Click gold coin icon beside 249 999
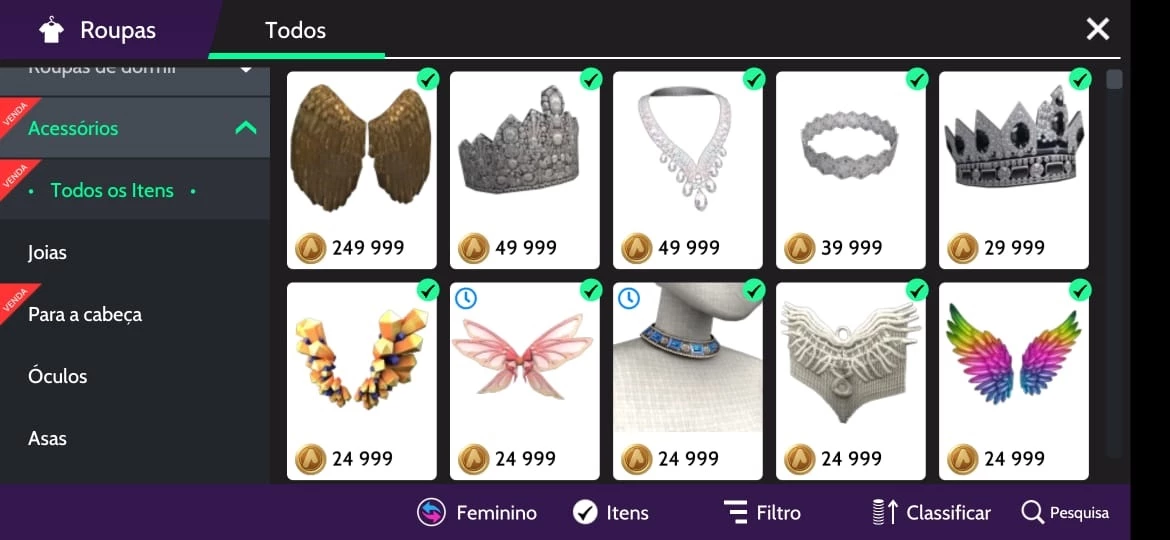This screenshot has width=1170, height=540. [310, 248]
